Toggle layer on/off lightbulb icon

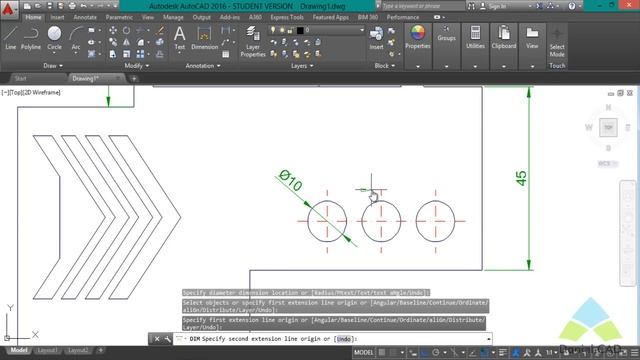pos(273,30)
